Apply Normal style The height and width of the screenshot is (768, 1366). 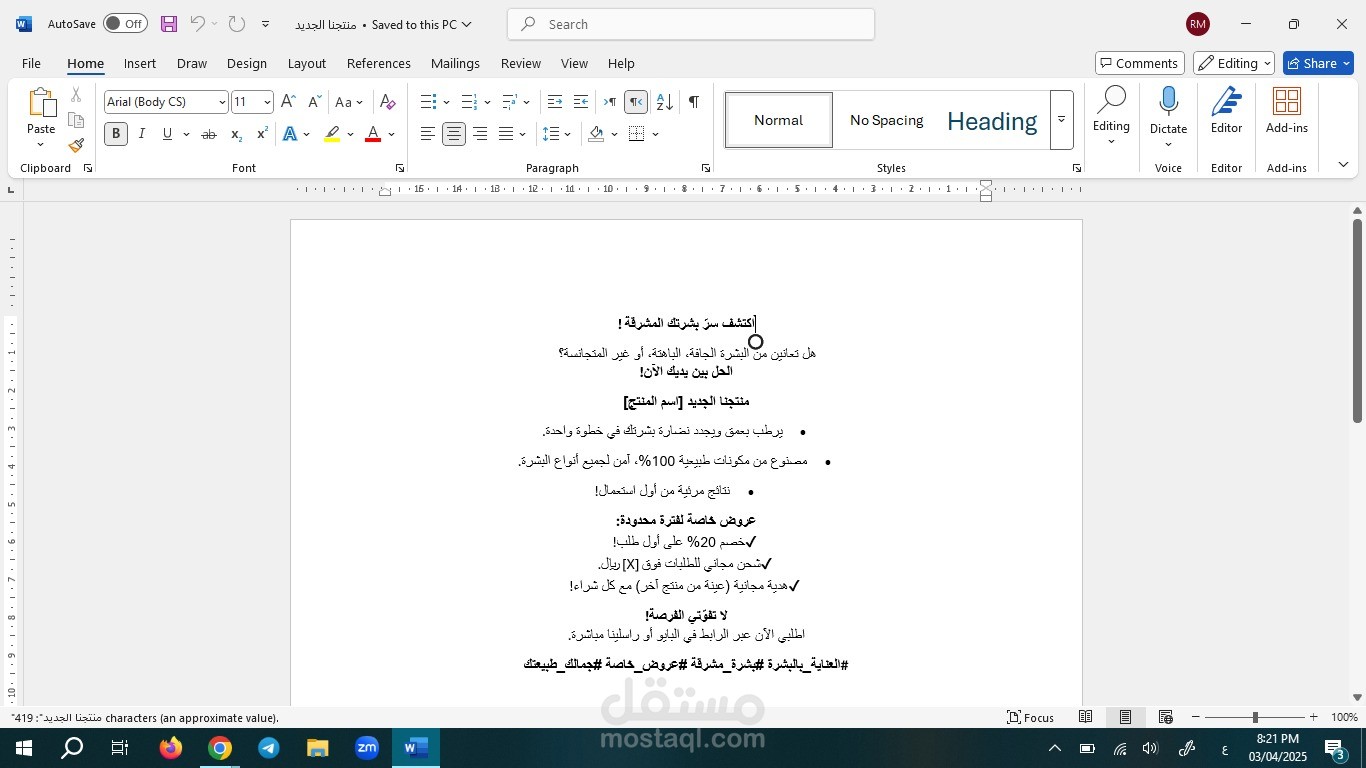pos(779,120)
